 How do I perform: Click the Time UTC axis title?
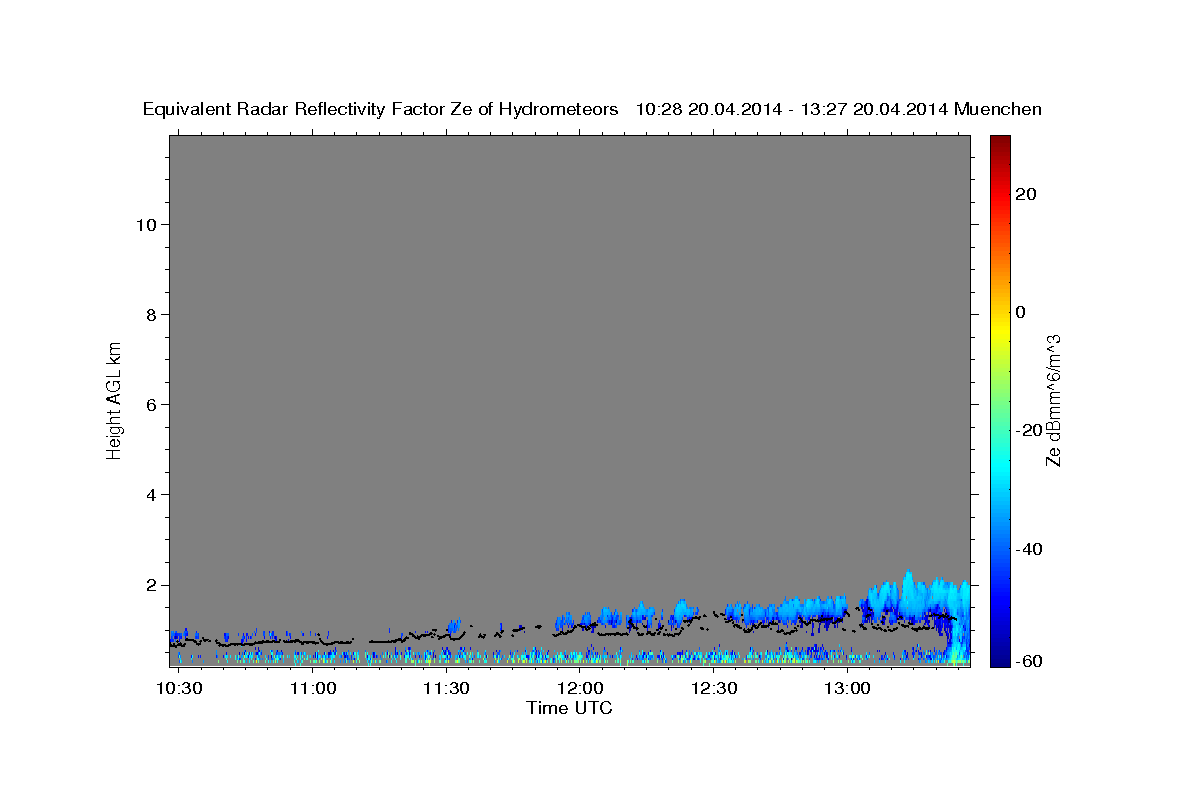coord(569,708)
